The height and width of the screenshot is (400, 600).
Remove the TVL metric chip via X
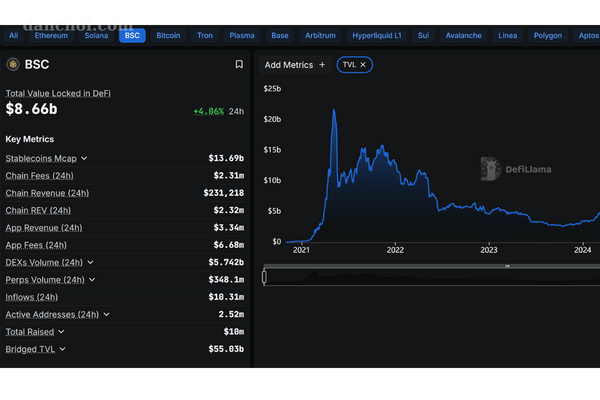pos(364,65)
